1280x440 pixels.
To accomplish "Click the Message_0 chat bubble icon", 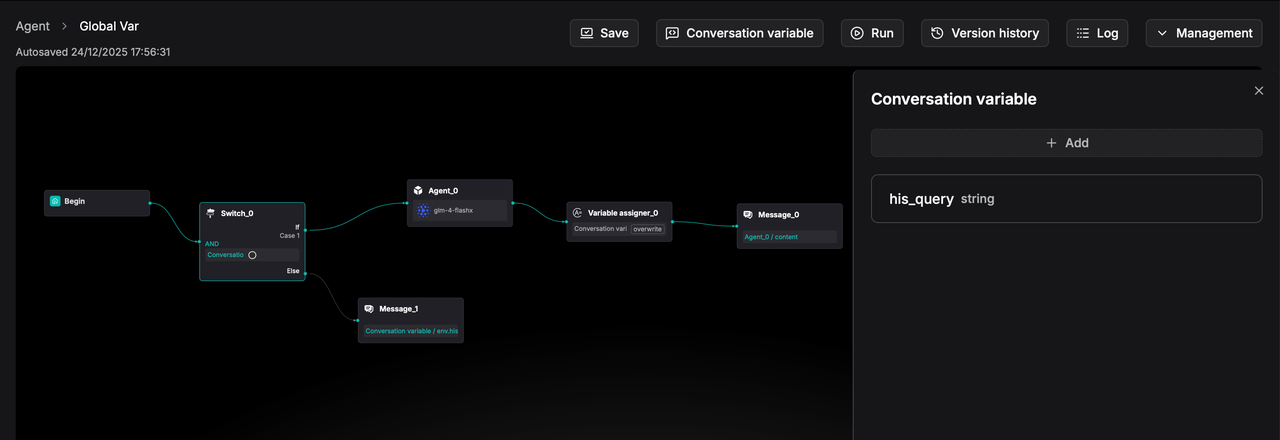I will point(747,215).
